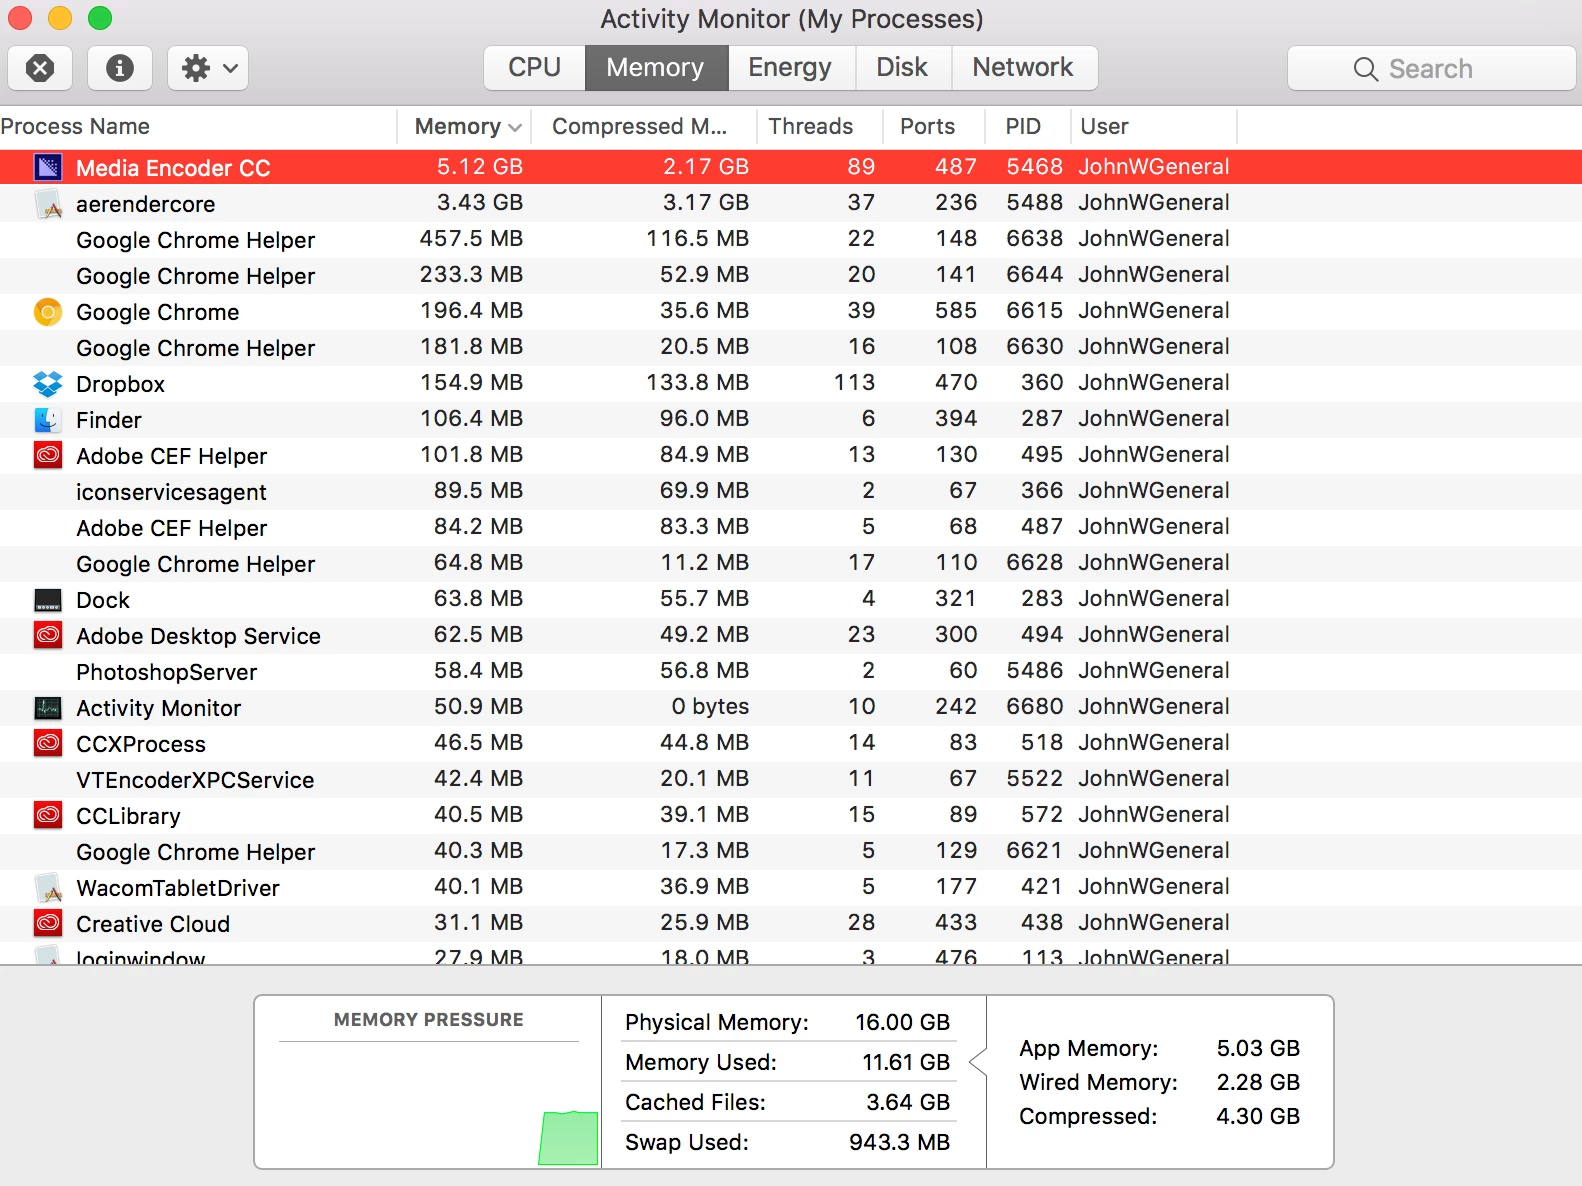Click the CCXProcess icon
1582x1186 pixels.
pos(48,744)
